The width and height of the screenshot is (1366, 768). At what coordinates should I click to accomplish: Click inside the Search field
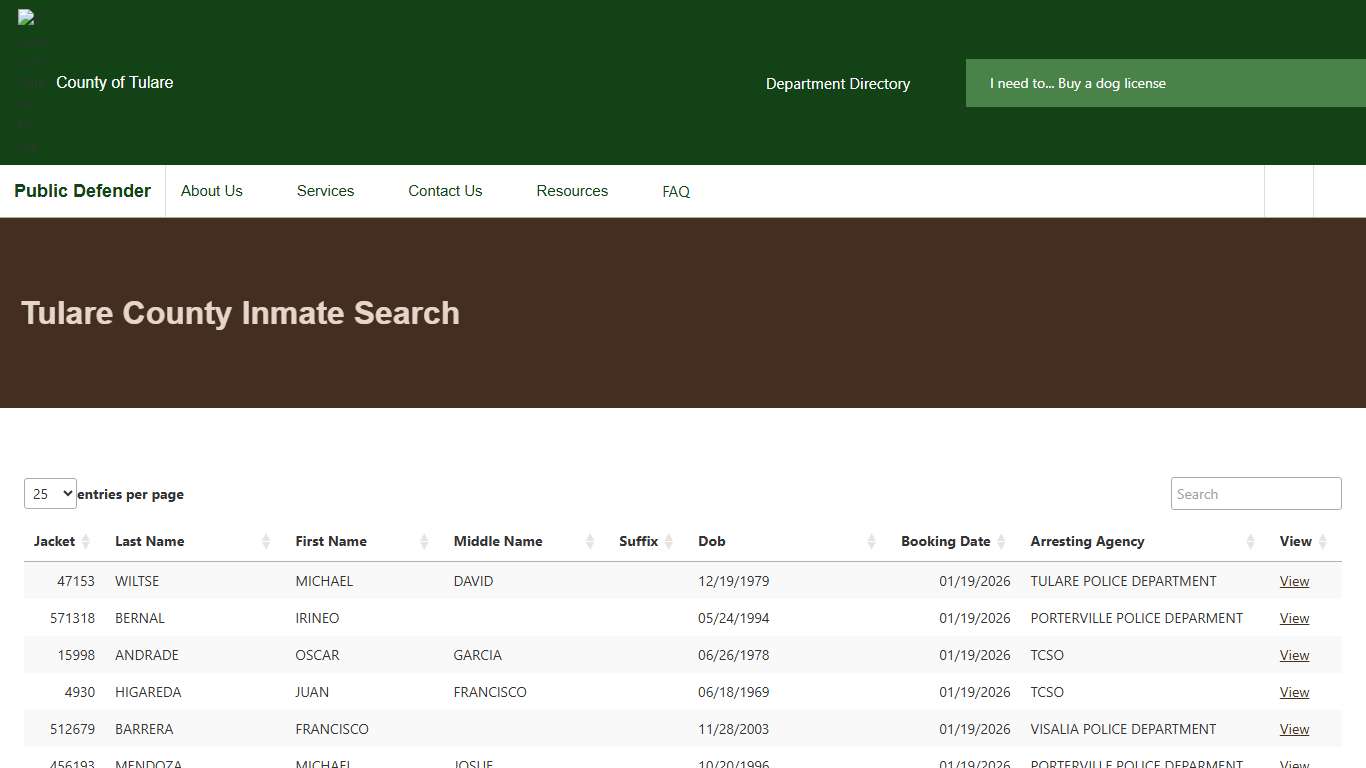(1255, 493)
